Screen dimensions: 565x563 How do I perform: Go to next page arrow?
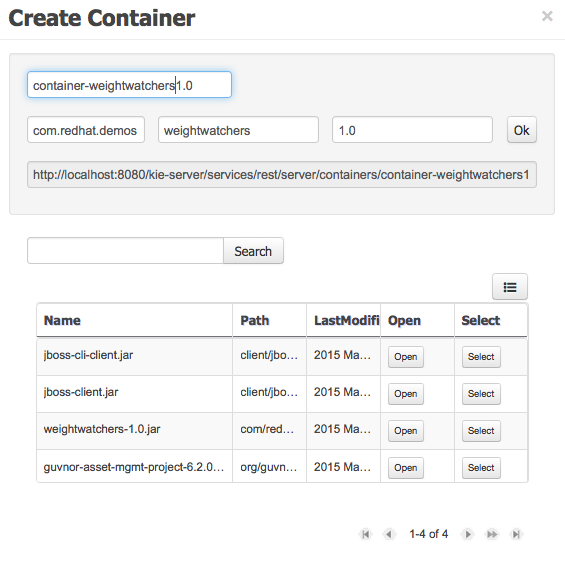(x=468, y=534)
